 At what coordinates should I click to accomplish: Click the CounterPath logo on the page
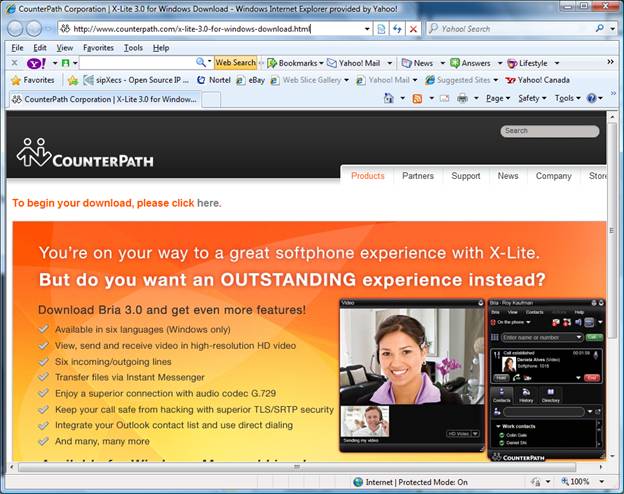(85, 153)
